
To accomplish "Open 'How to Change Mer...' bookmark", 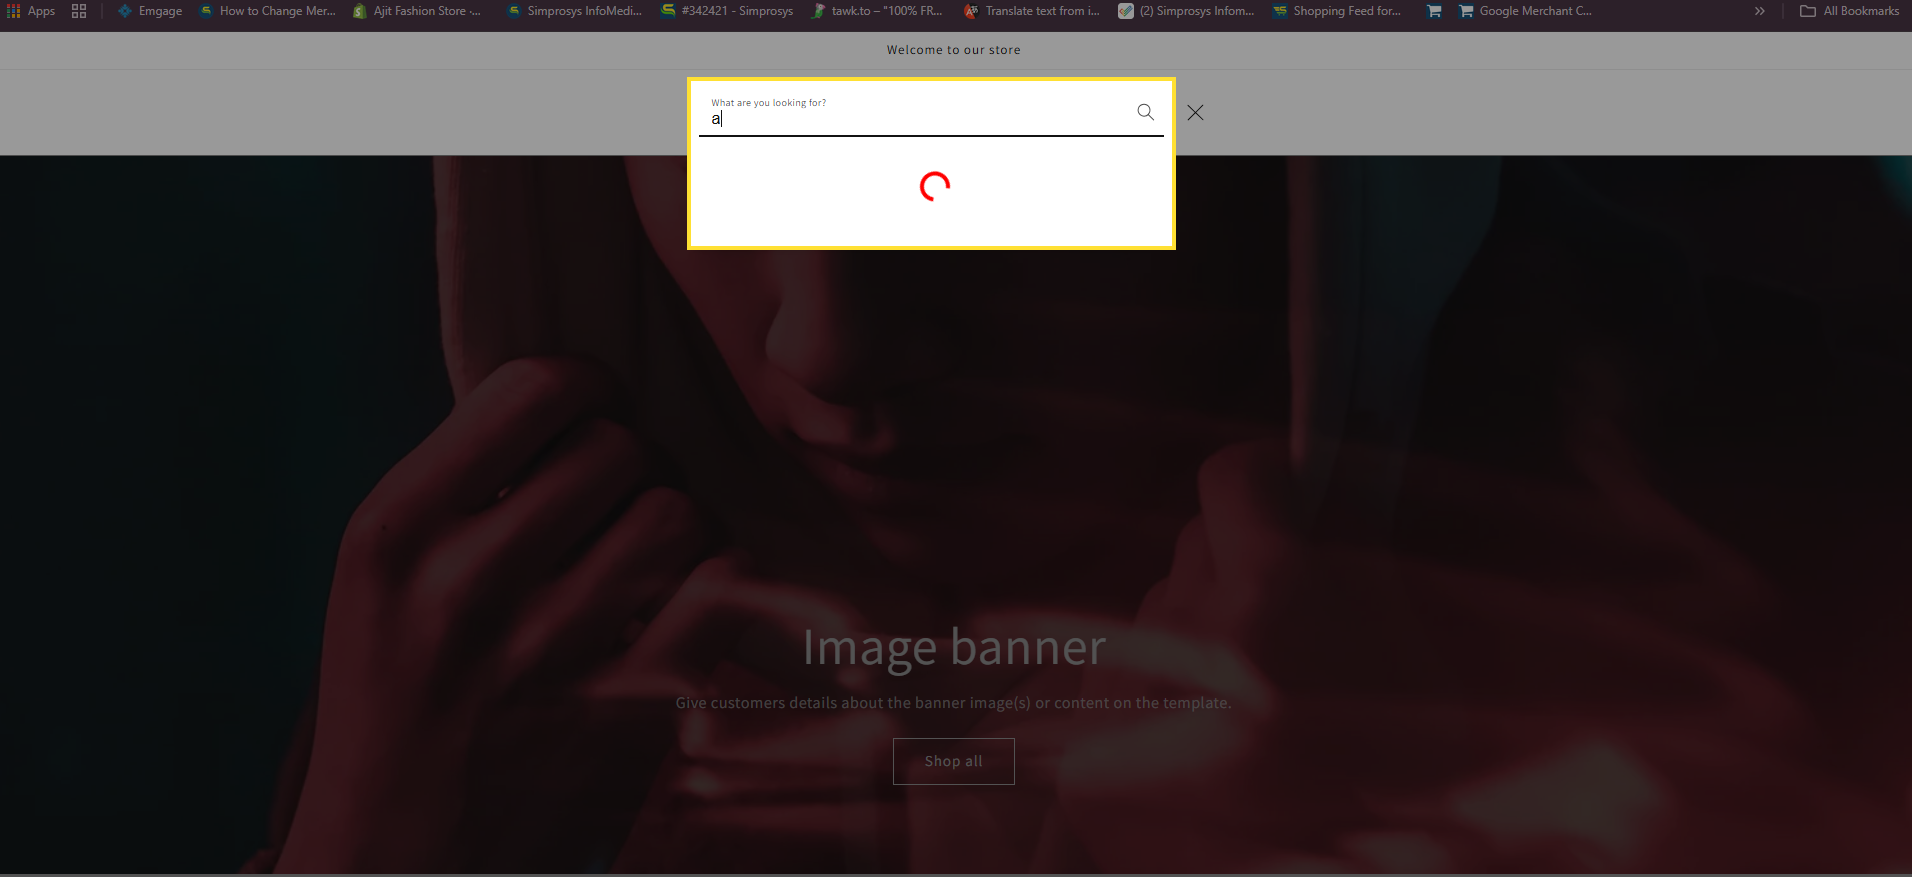I will (268, 11).
